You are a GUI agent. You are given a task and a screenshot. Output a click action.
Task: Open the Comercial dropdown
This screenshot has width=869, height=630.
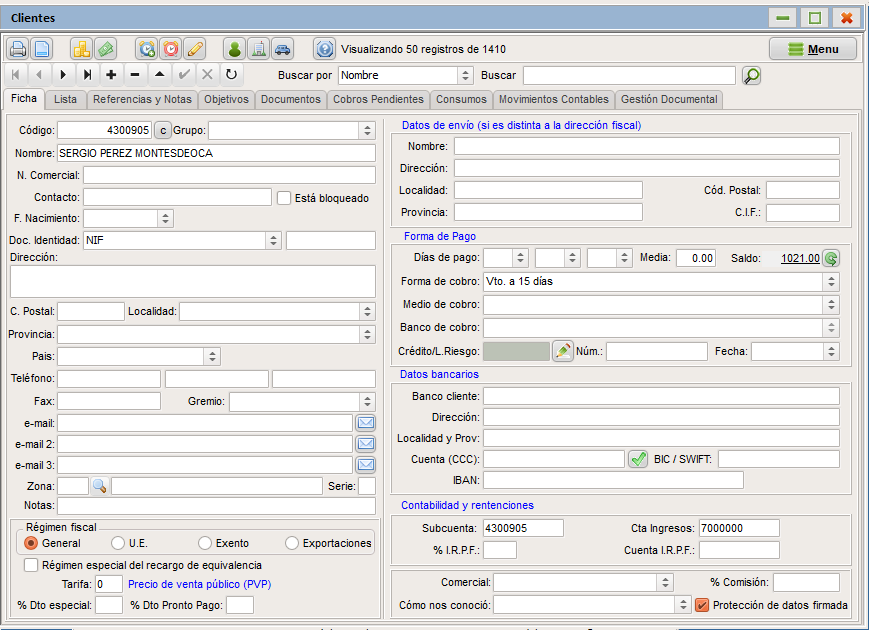click(665, 582)
